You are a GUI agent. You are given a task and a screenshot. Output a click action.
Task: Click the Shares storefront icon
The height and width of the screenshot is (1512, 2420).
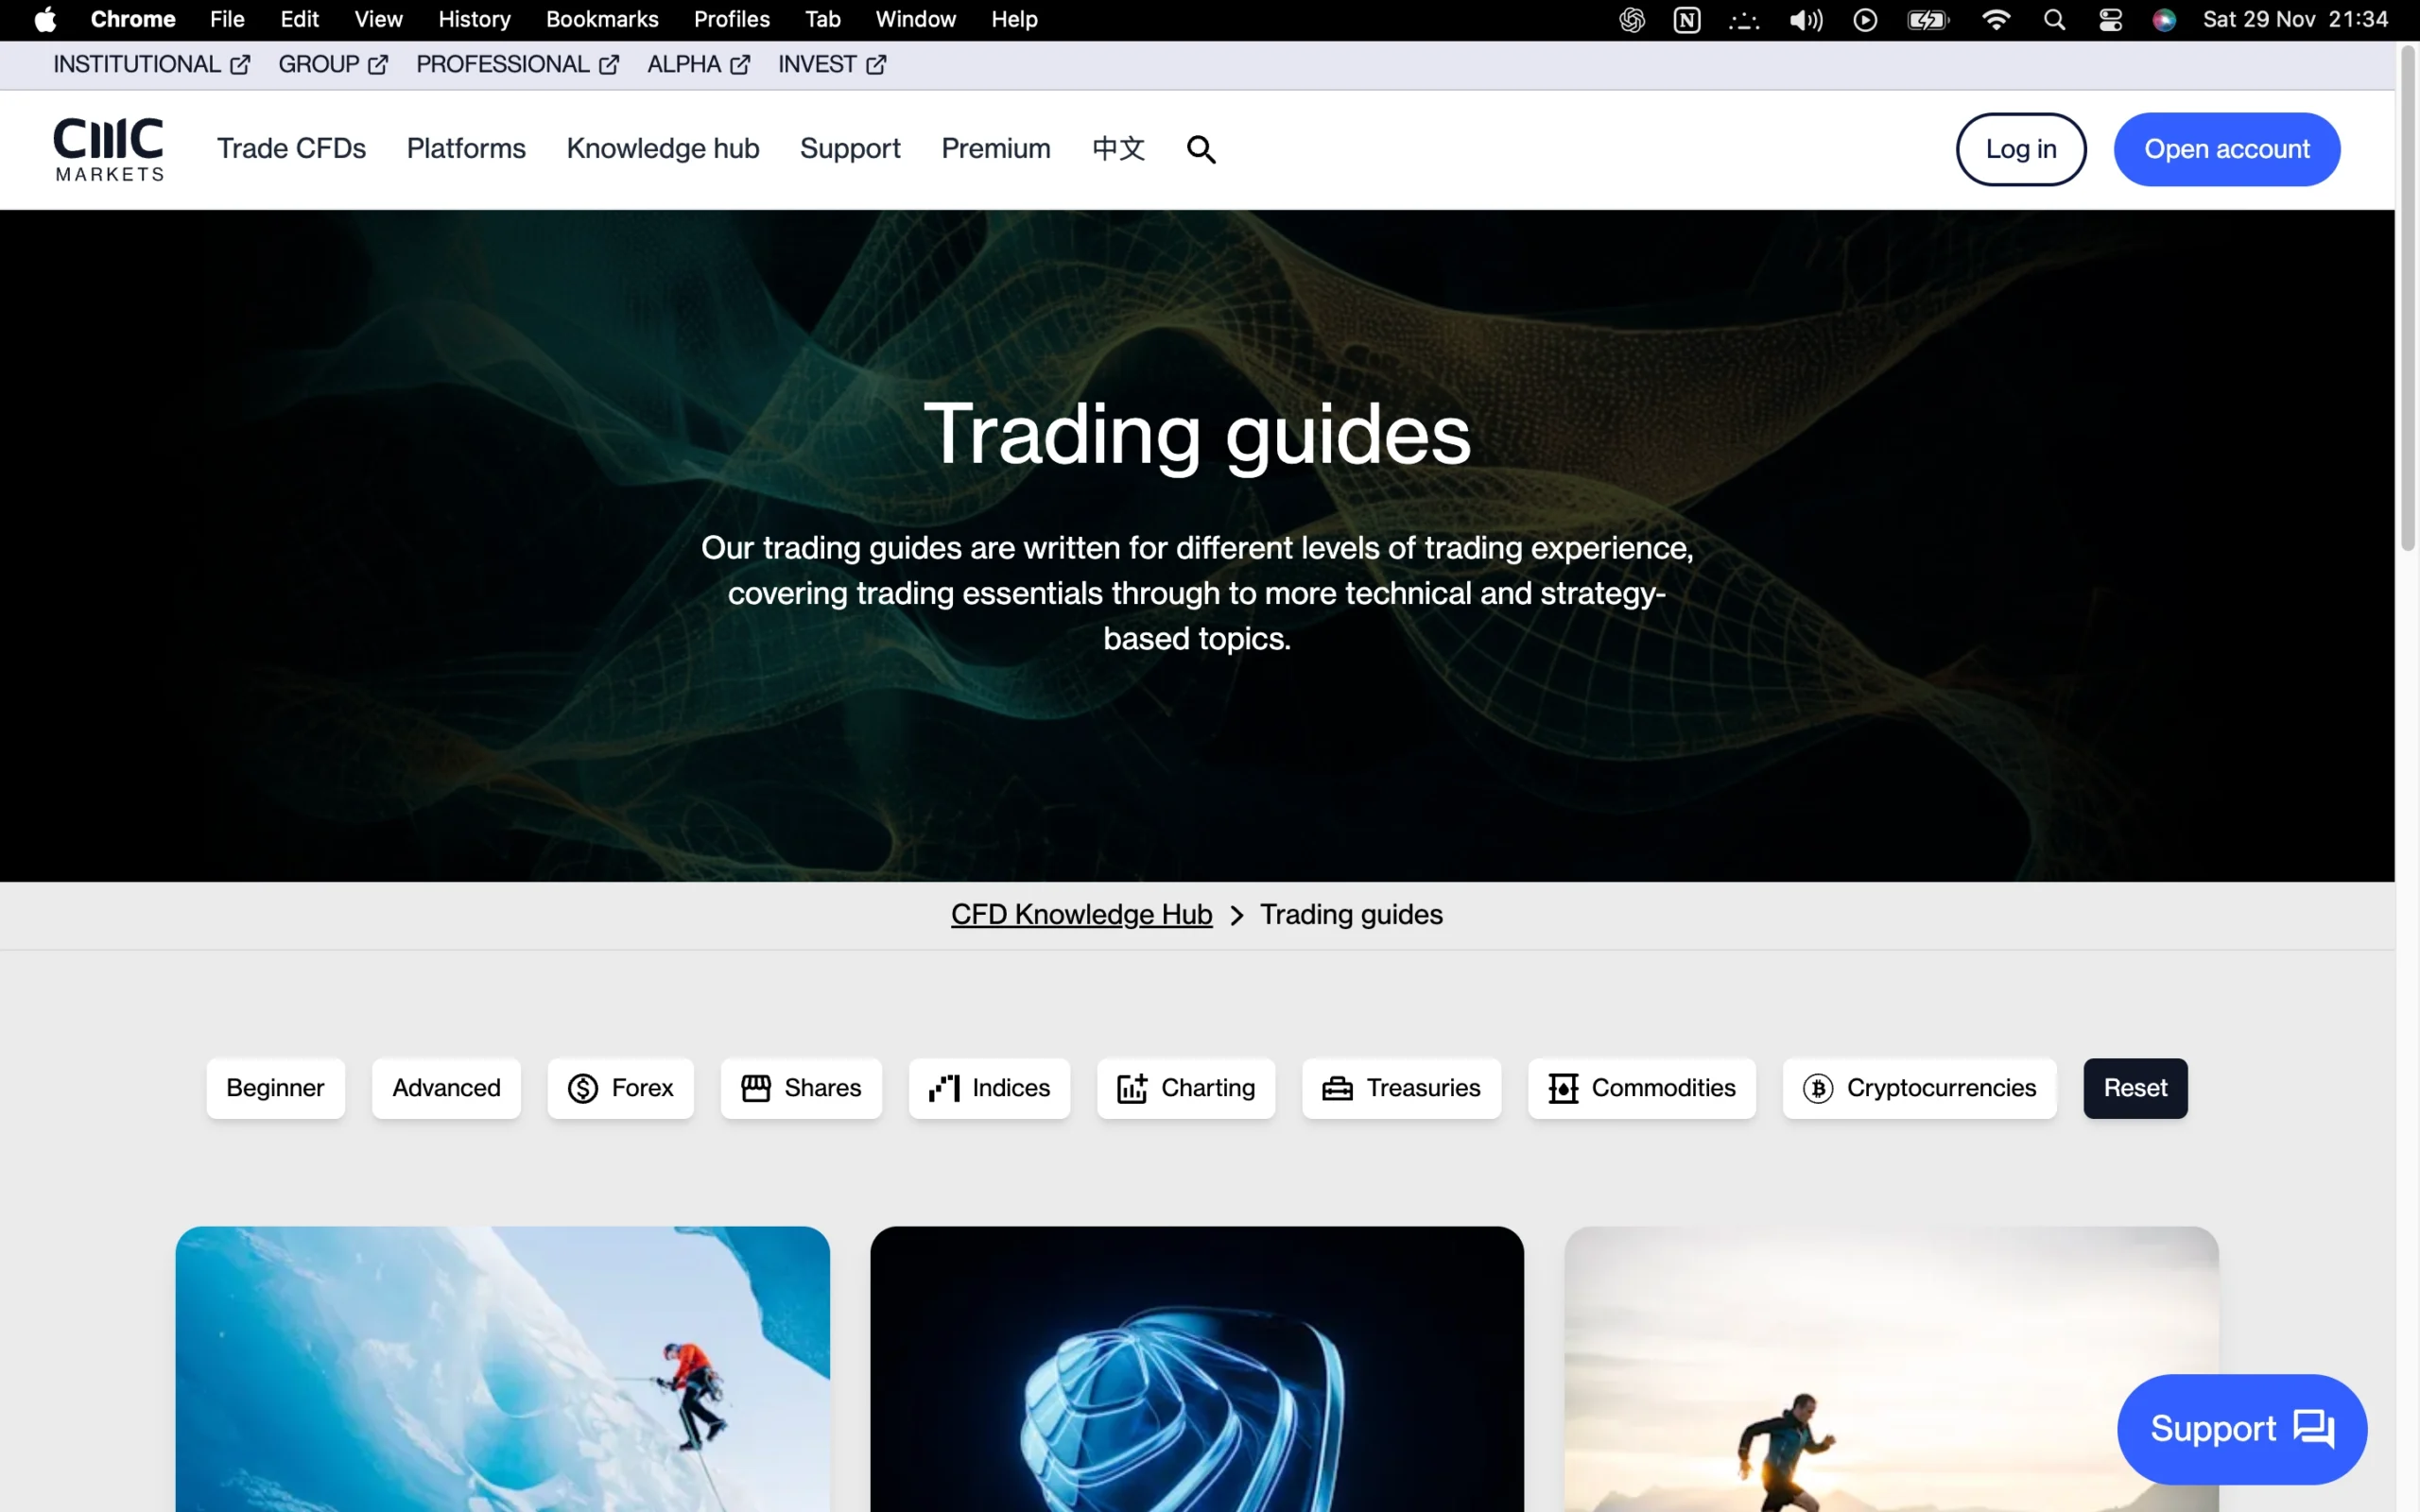pos(757,1088)
